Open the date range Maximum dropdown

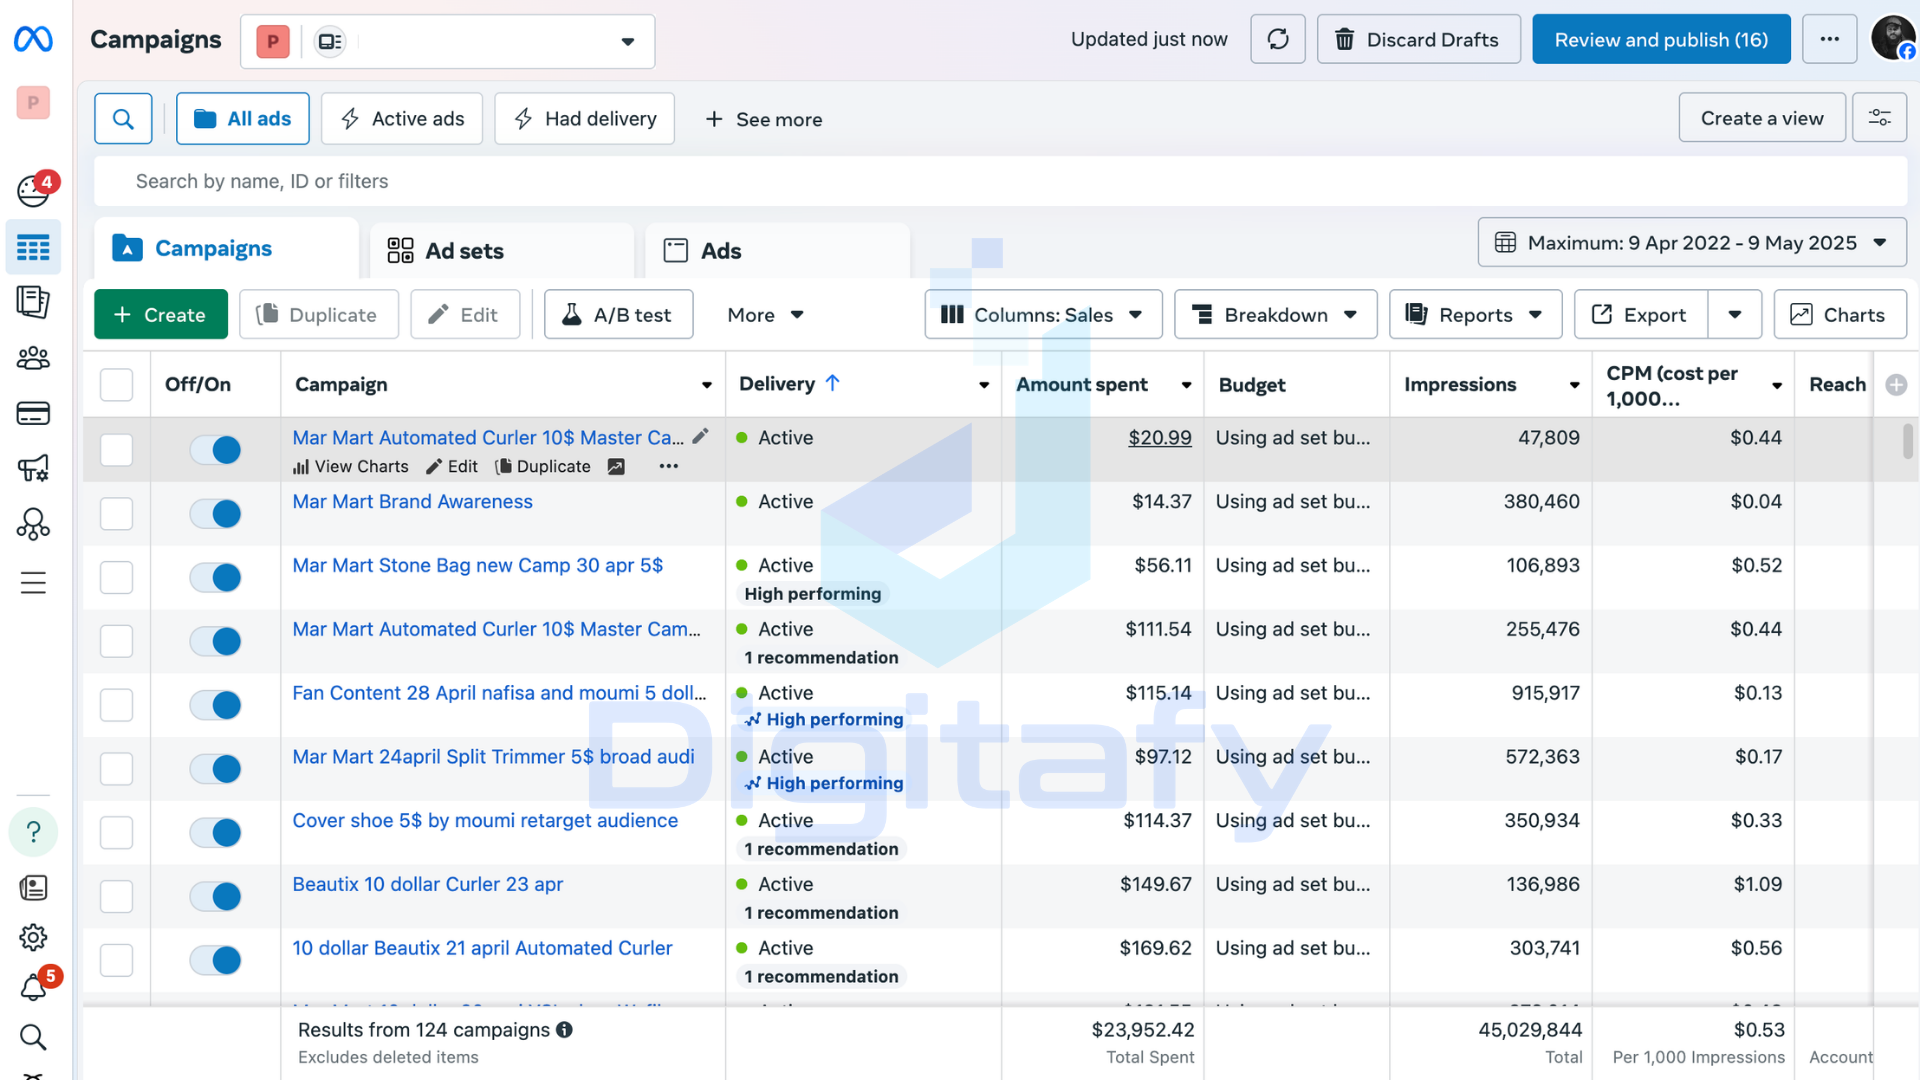click(1692, 243)
